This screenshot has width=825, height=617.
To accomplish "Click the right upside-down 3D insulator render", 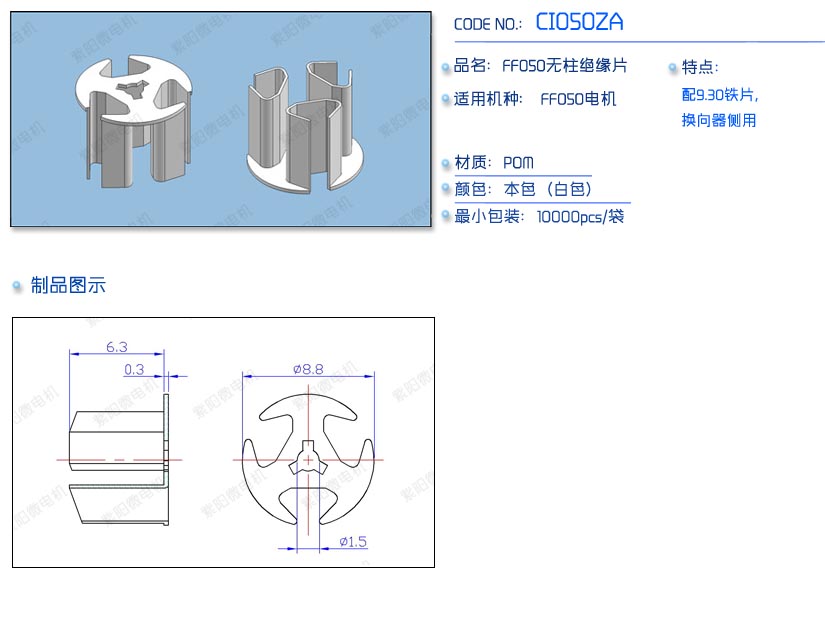I will point(301,126).
